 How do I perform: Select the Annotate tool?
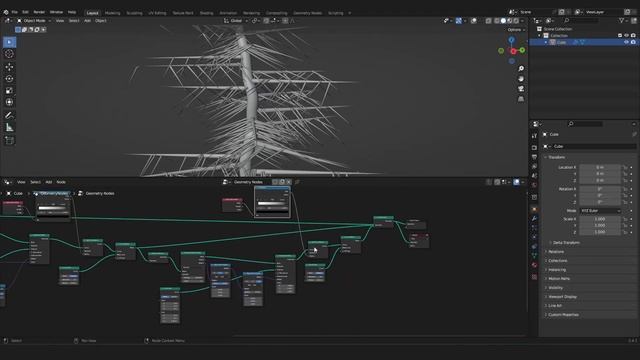tap(9, 116)
